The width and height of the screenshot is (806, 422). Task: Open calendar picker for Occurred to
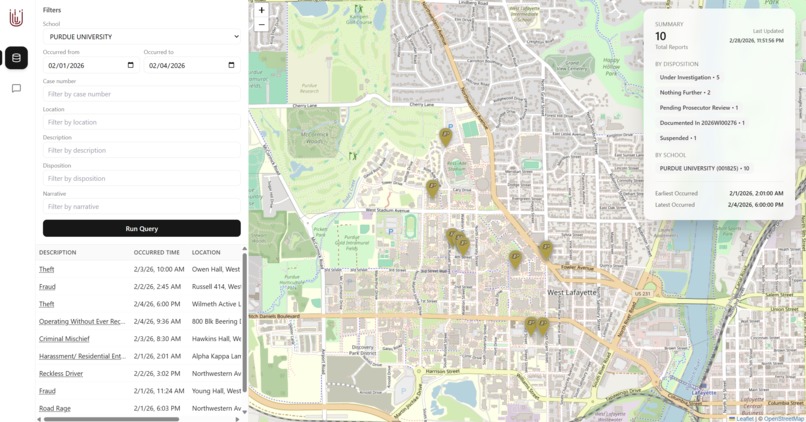[x=231, y=65]
